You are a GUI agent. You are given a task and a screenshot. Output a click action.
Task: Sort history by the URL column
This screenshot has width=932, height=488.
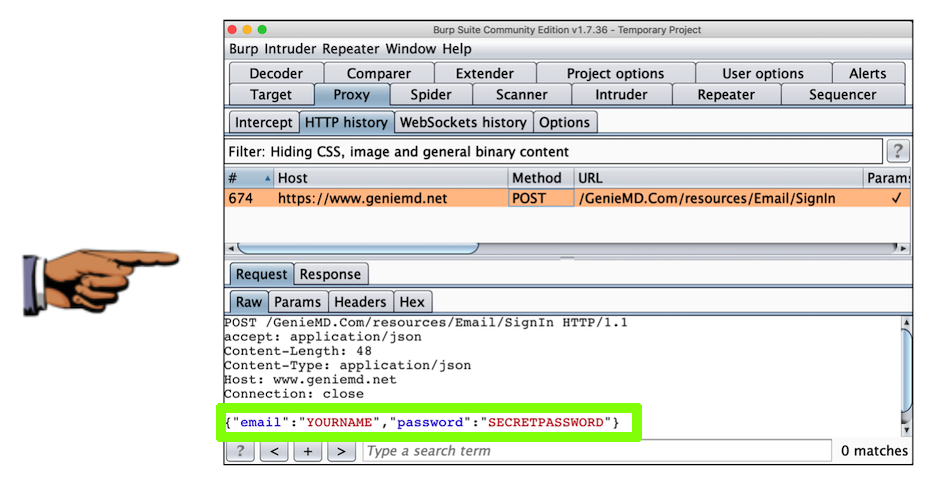[x=718, y=178]
